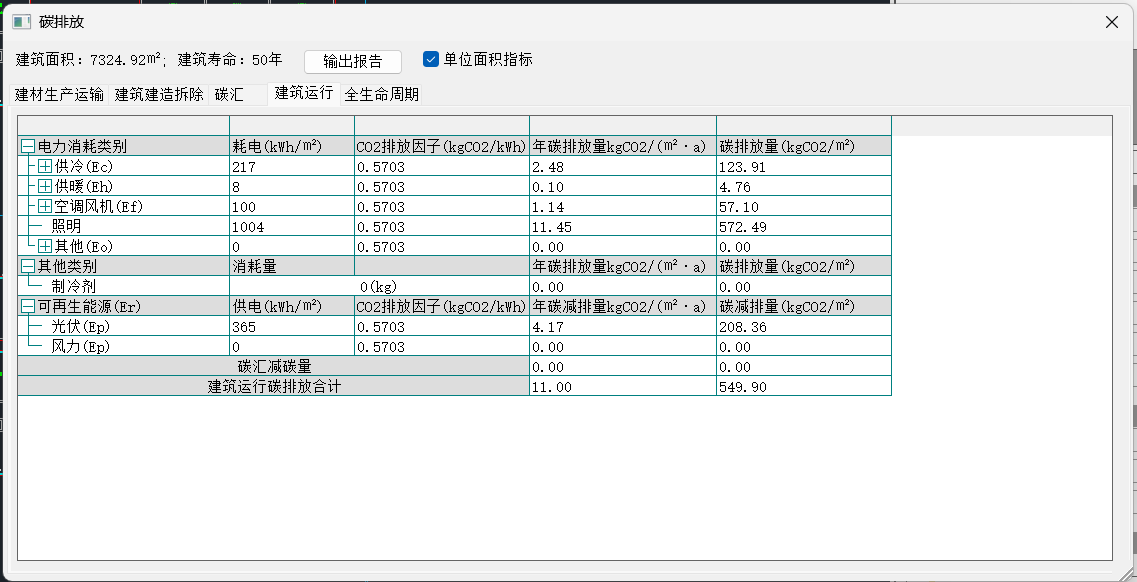Click the 光伏(Ep) power supply value 365
The image size is (1137, 582).
tap(244, 327)
